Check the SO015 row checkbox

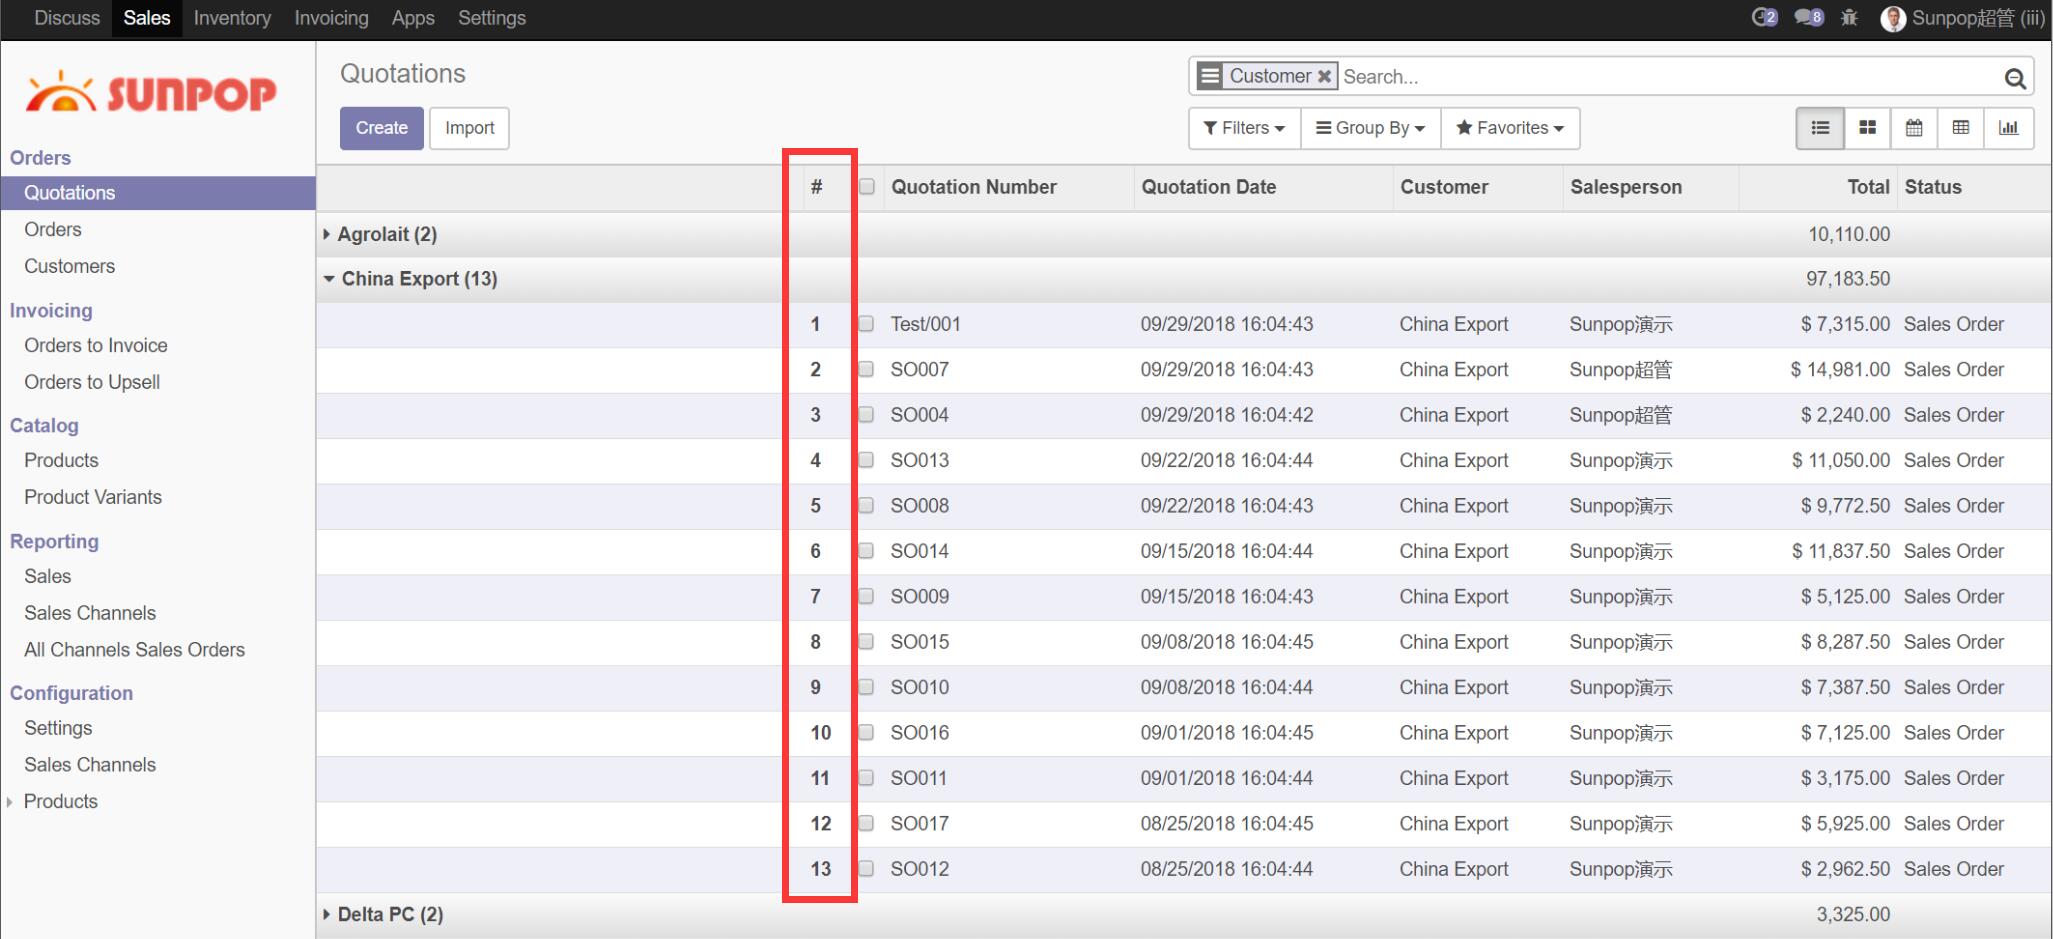(867, 642)
